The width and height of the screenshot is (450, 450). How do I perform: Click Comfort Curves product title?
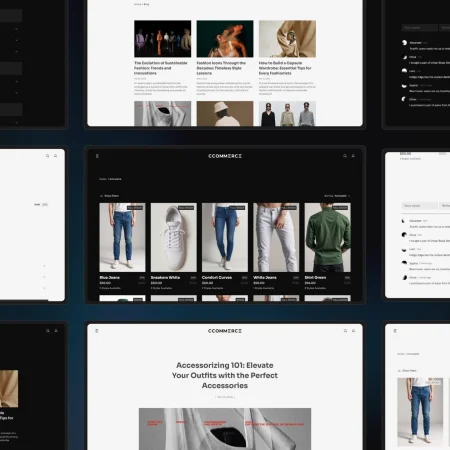tap(217, 277)
